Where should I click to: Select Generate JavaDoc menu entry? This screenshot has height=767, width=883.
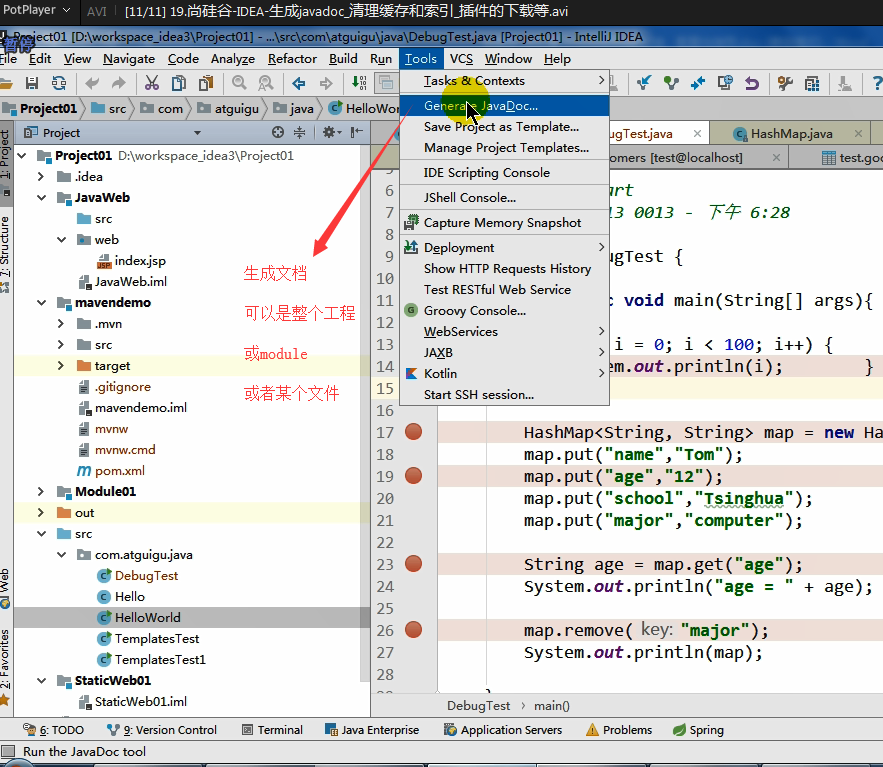point(505,106)
